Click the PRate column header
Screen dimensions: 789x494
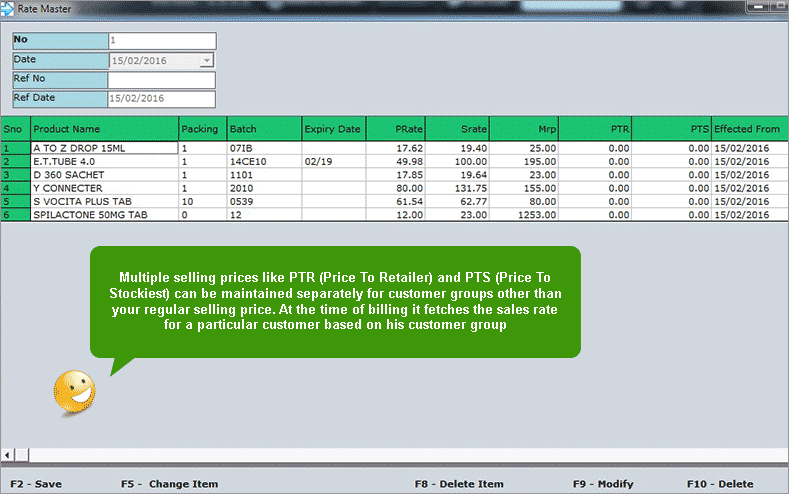click(x=396, y=129)
